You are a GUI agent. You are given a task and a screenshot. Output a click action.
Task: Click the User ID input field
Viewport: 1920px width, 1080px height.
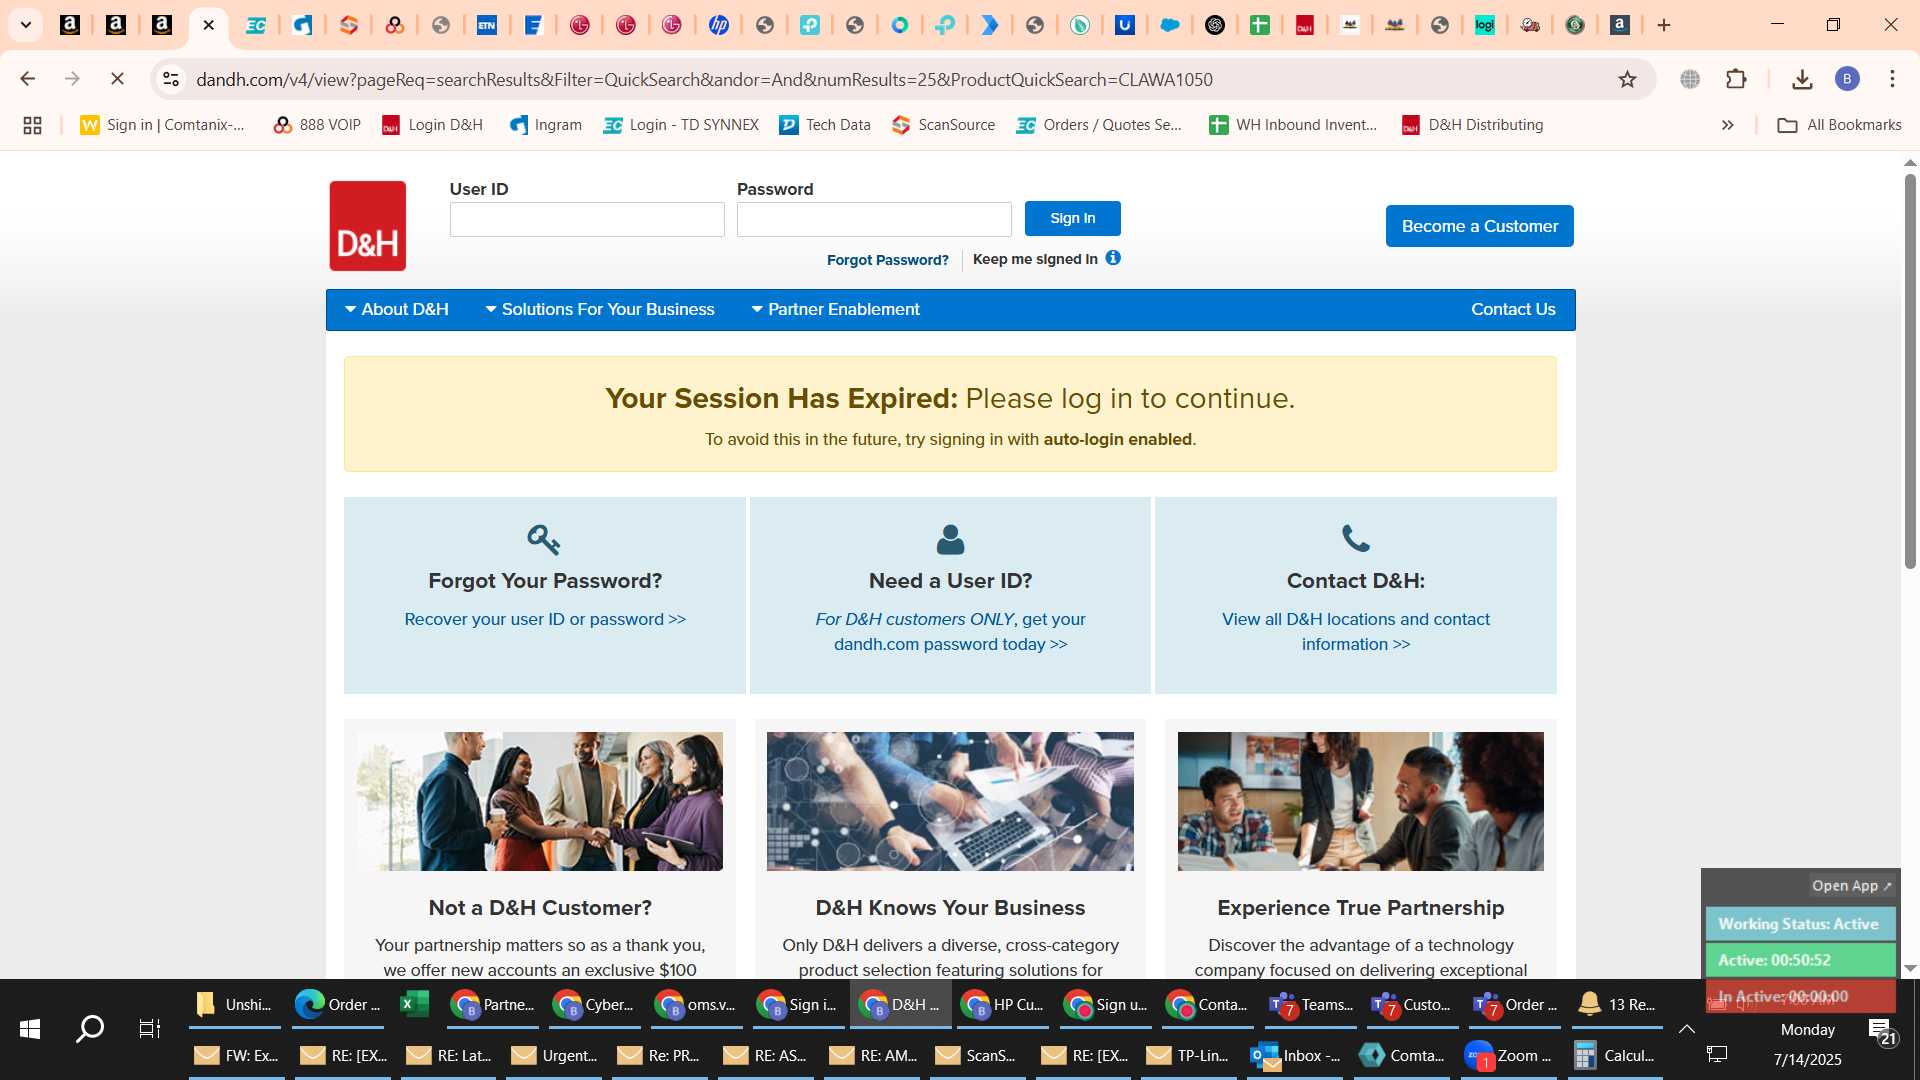point(587,220)
